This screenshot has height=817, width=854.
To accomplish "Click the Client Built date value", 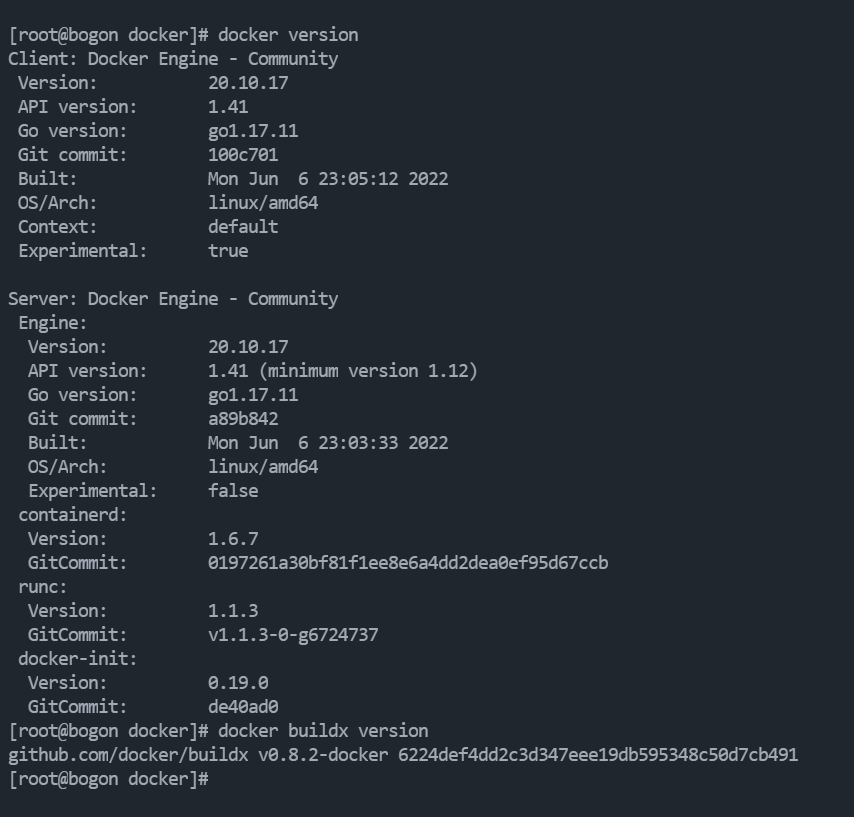I will pyautogui.click(x=328, y=179).
